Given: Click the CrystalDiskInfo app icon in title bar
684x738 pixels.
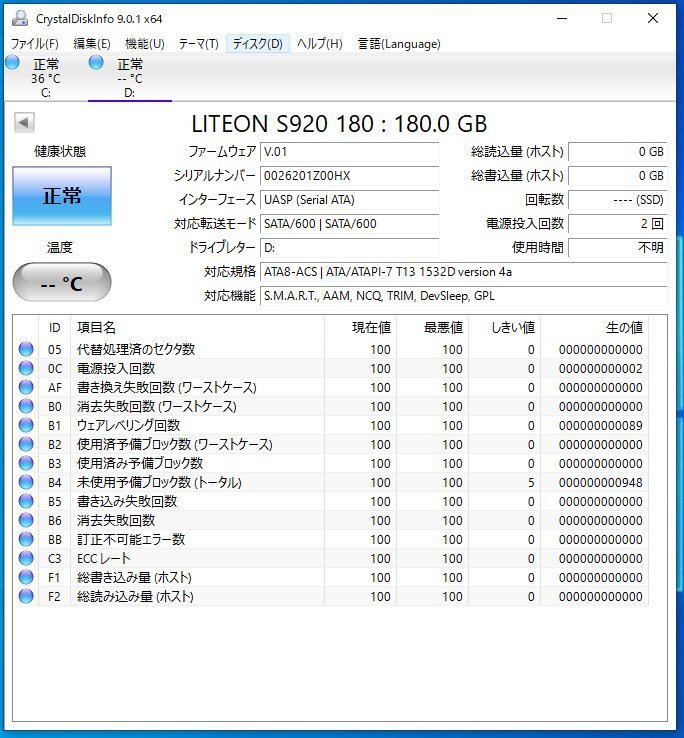Looking at the screenshot, I should tap(20, 18).
